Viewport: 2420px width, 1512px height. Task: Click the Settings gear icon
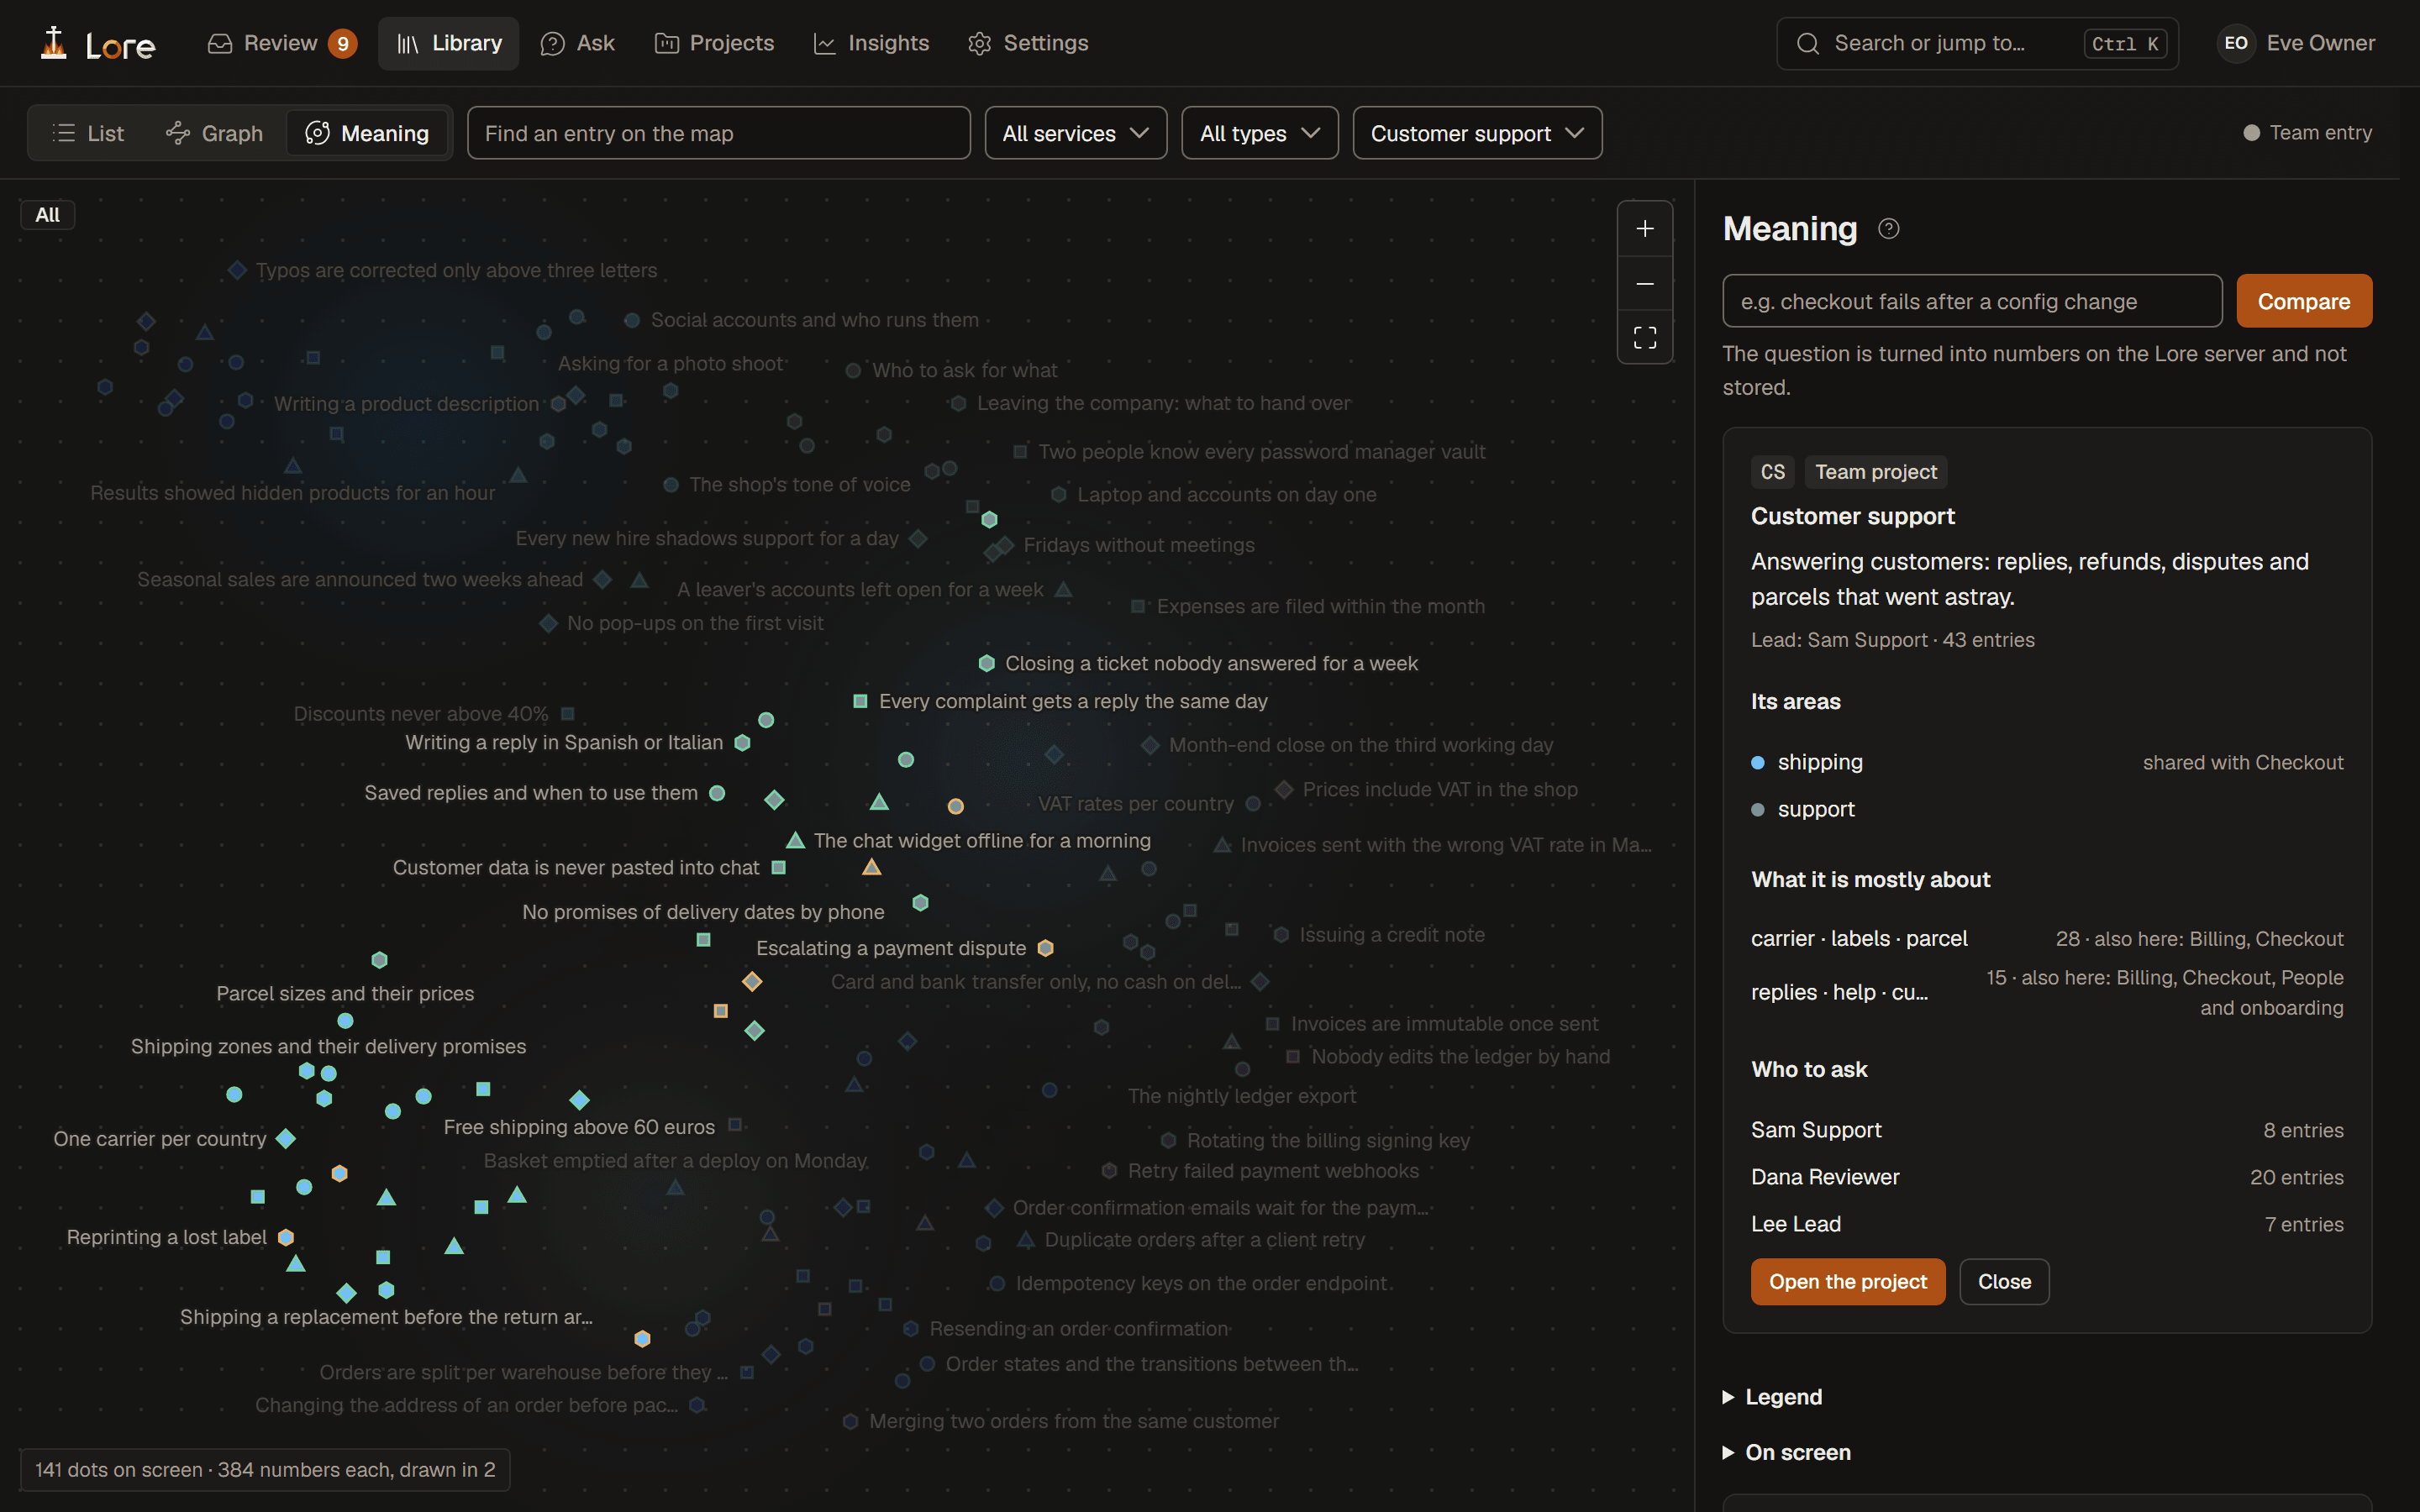[979, 43]
